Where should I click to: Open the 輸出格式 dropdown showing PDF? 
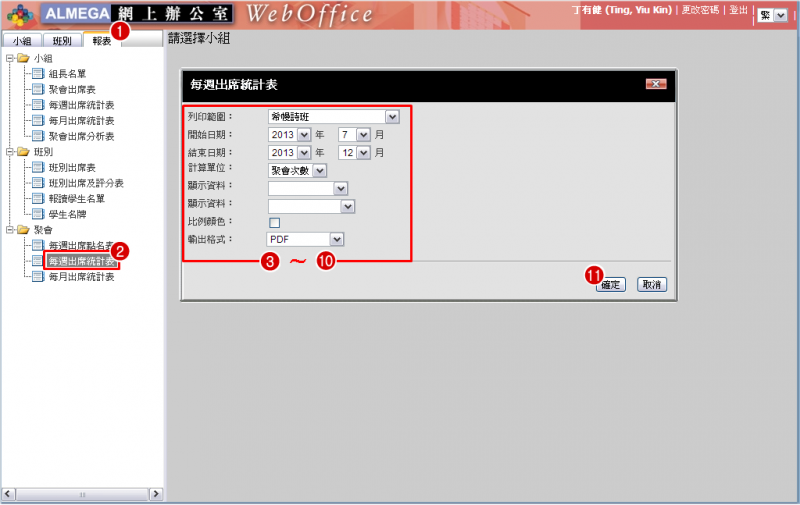305,239
